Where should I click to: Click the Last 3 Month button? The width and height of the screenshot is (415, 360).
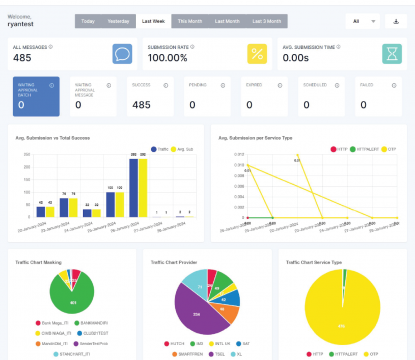pyautogui.click(x=267, y=21)
